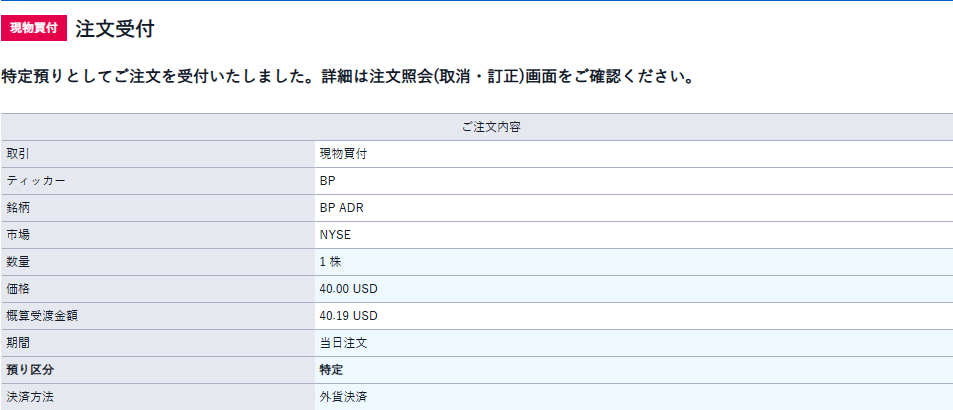Click the BP ADR stock name
Image resolution: width=953 pixels, height=410 pixels.
click(342, 208)
